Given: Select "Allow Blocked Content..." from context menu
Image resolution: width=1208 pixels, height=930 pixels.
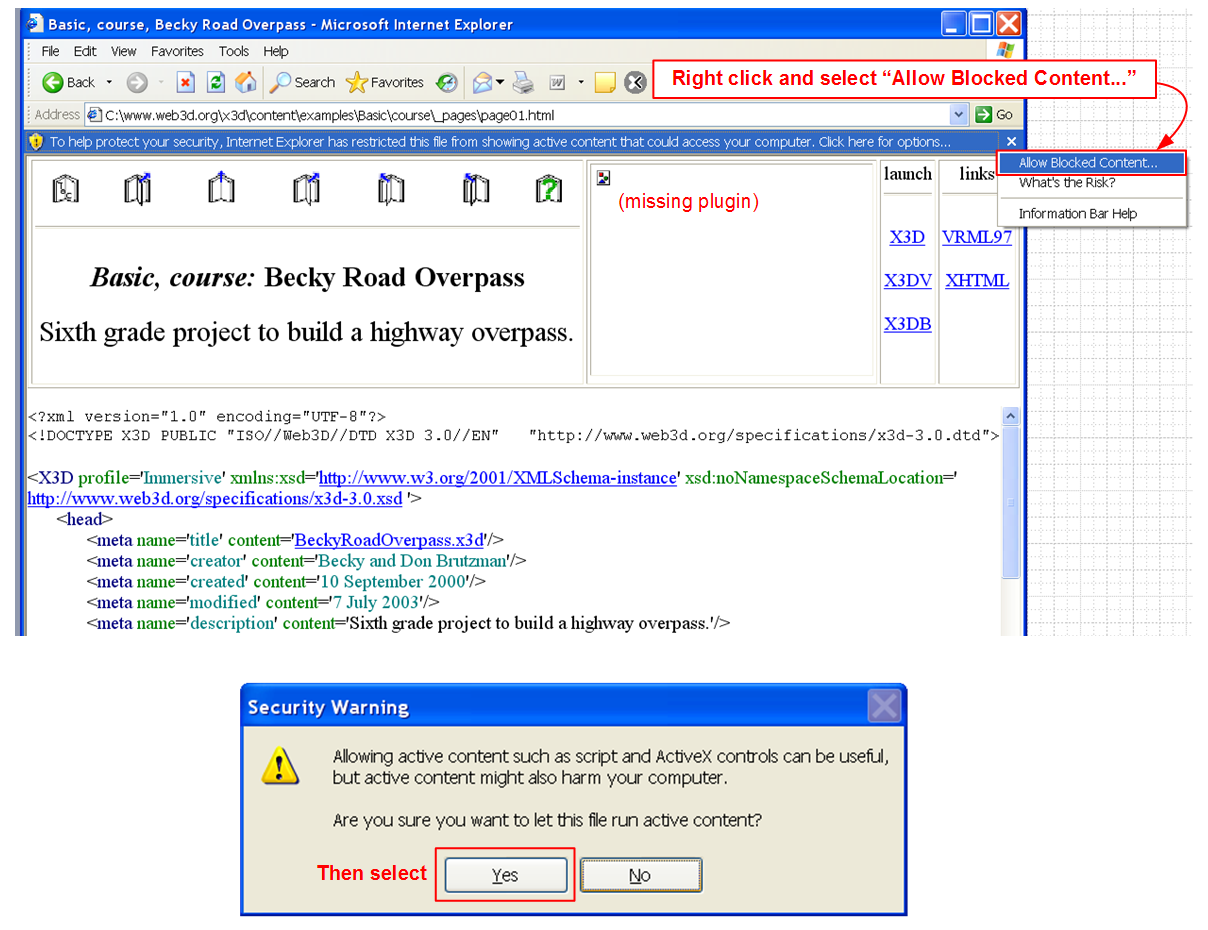Looking at the screenshot, I should click(1088, 163).
